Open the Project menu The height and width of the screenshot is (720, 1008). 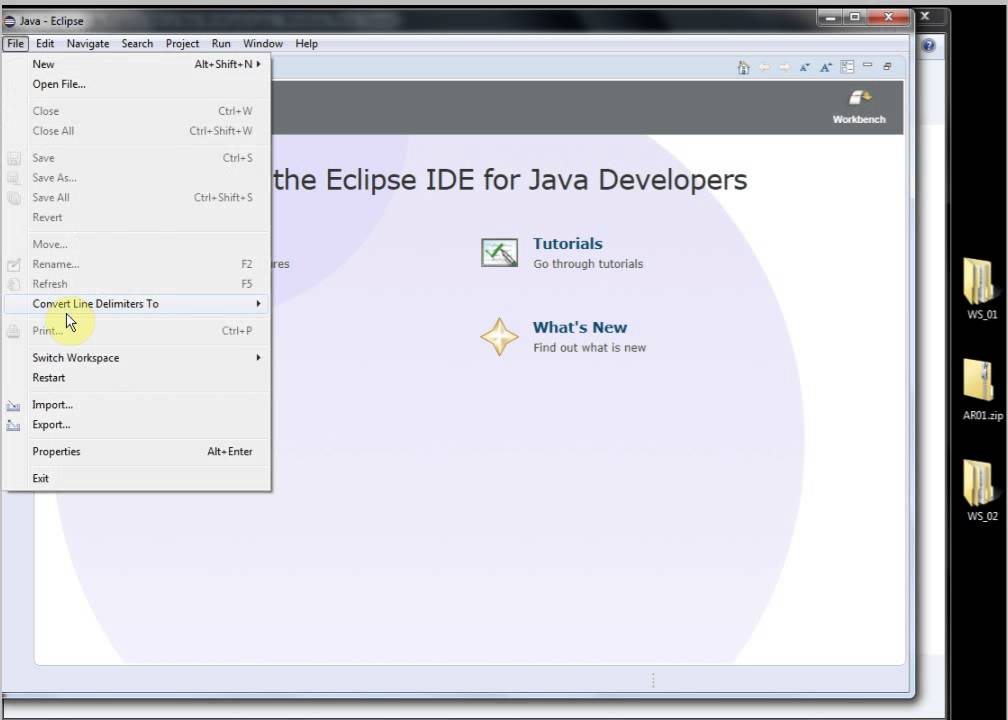point(183,44)
